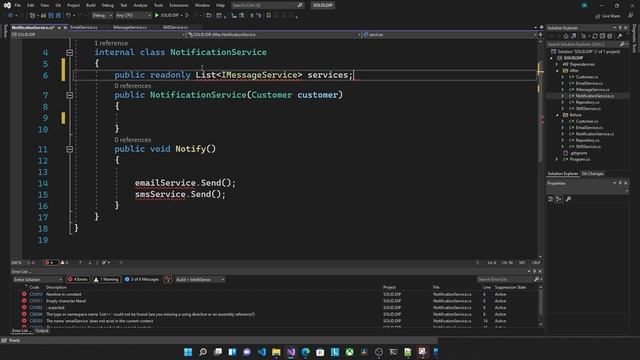Open the Solution Explorer Home icon

pos(566,36)
